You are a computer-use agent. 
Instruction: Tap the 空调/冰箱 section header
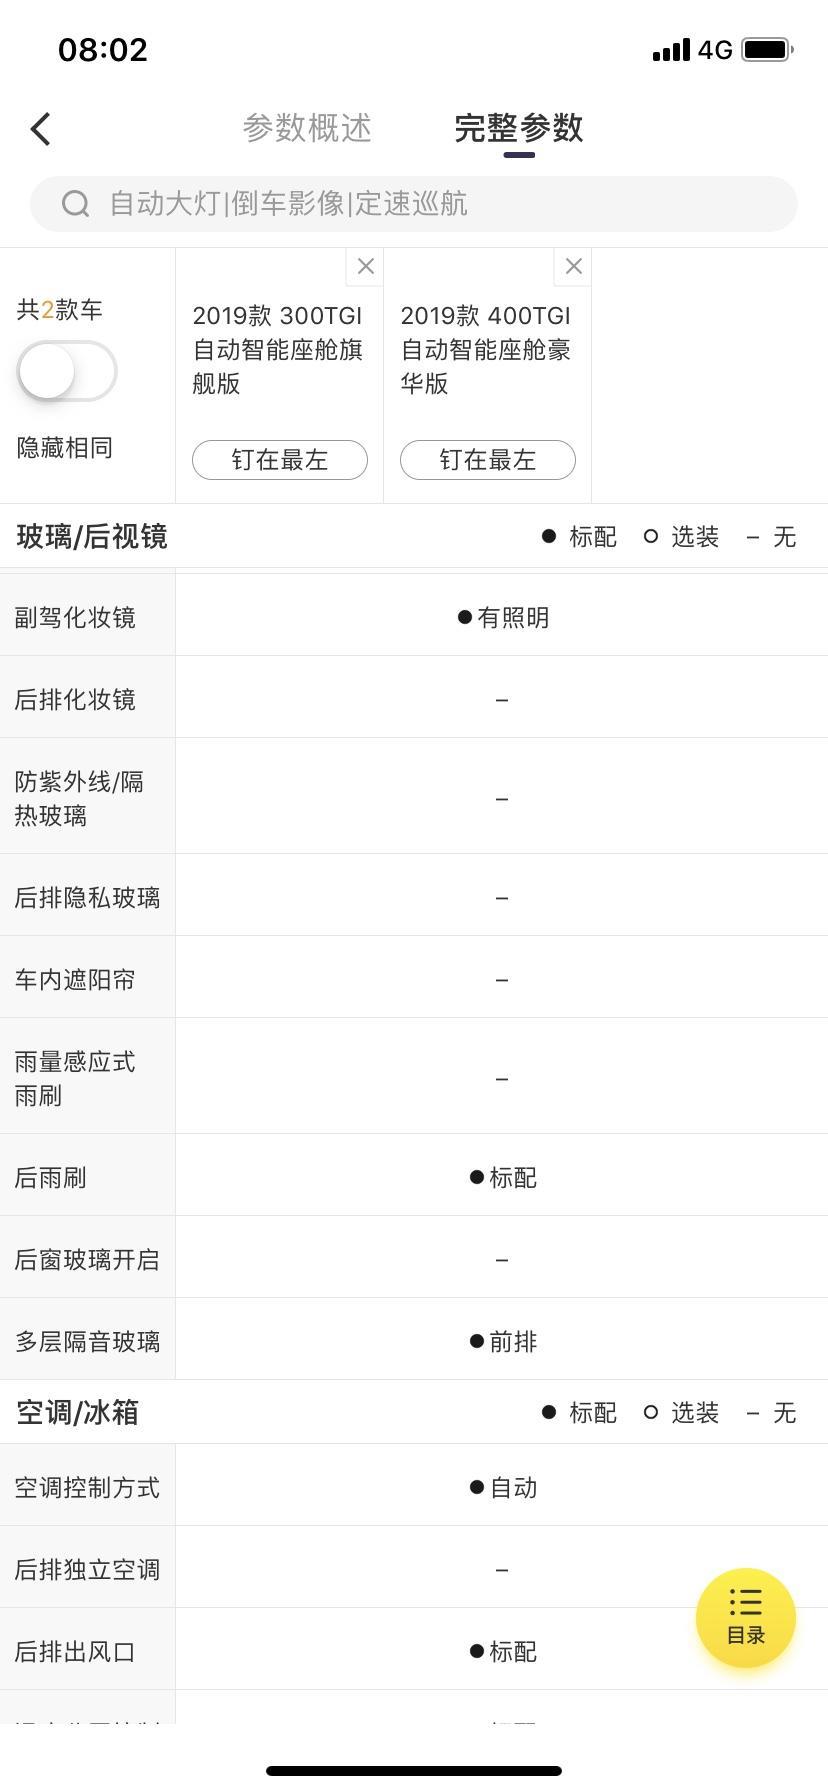78,1413
